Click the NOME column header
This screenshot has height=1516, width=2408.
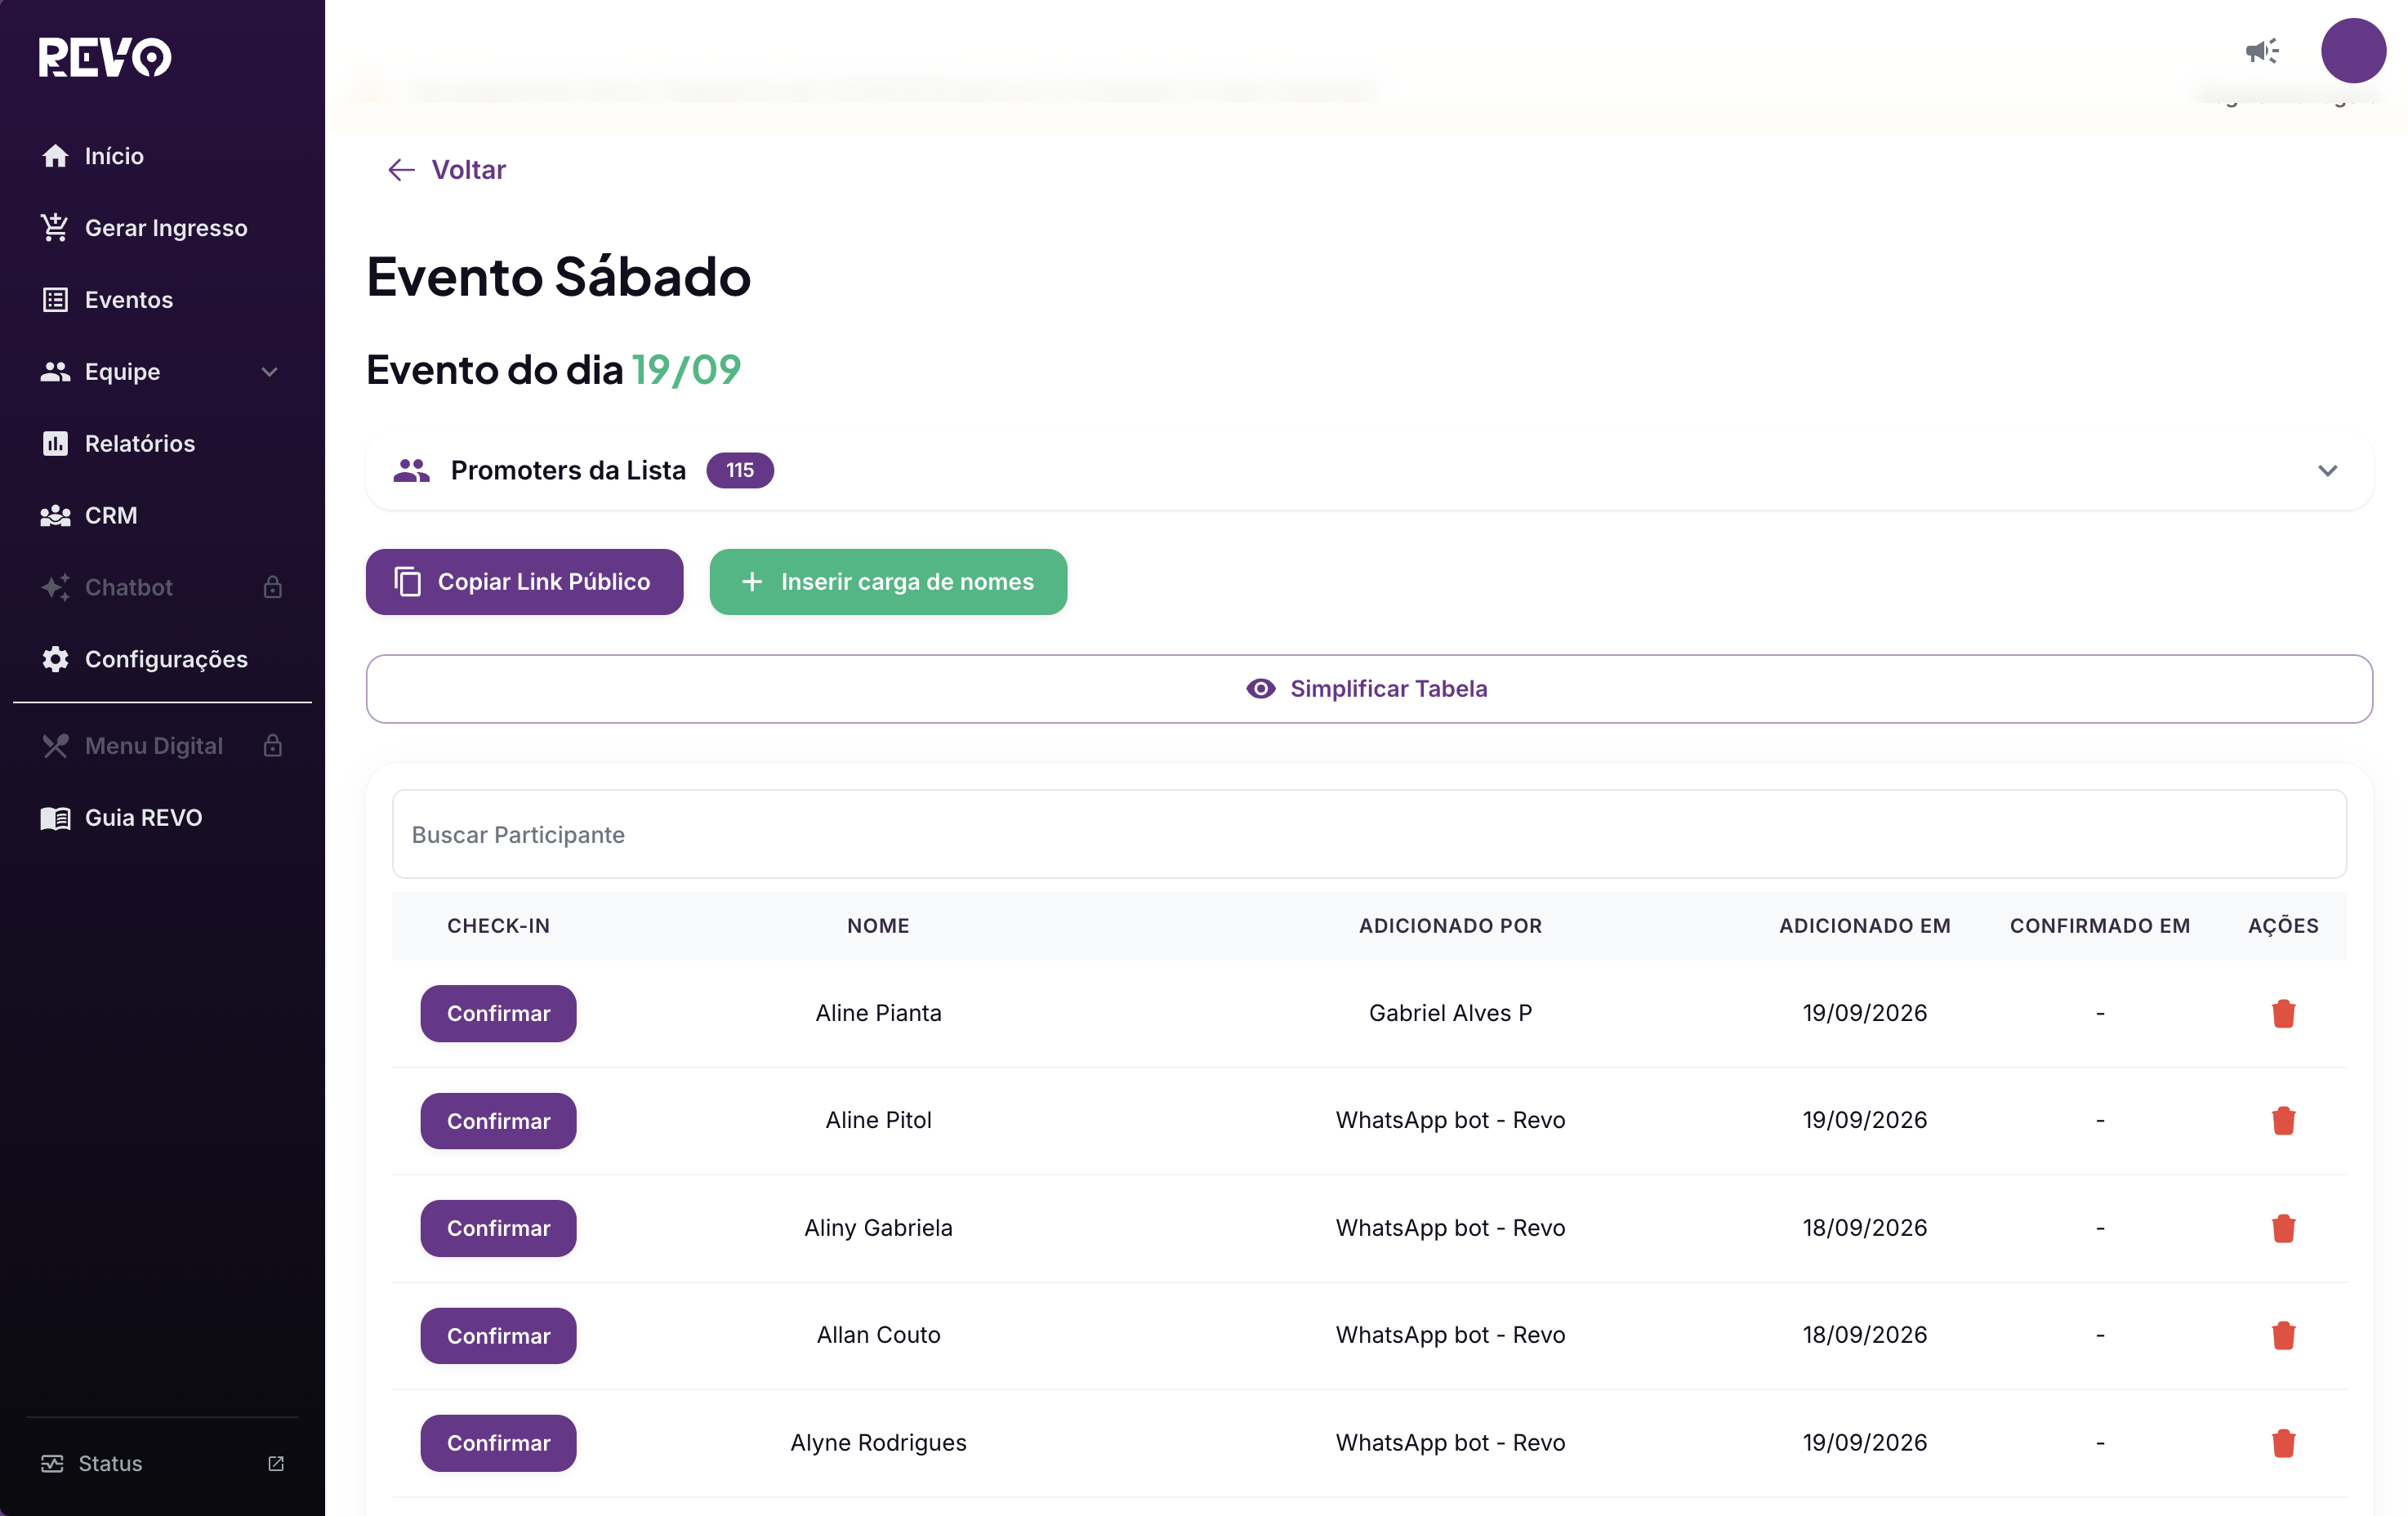(878, 926)
